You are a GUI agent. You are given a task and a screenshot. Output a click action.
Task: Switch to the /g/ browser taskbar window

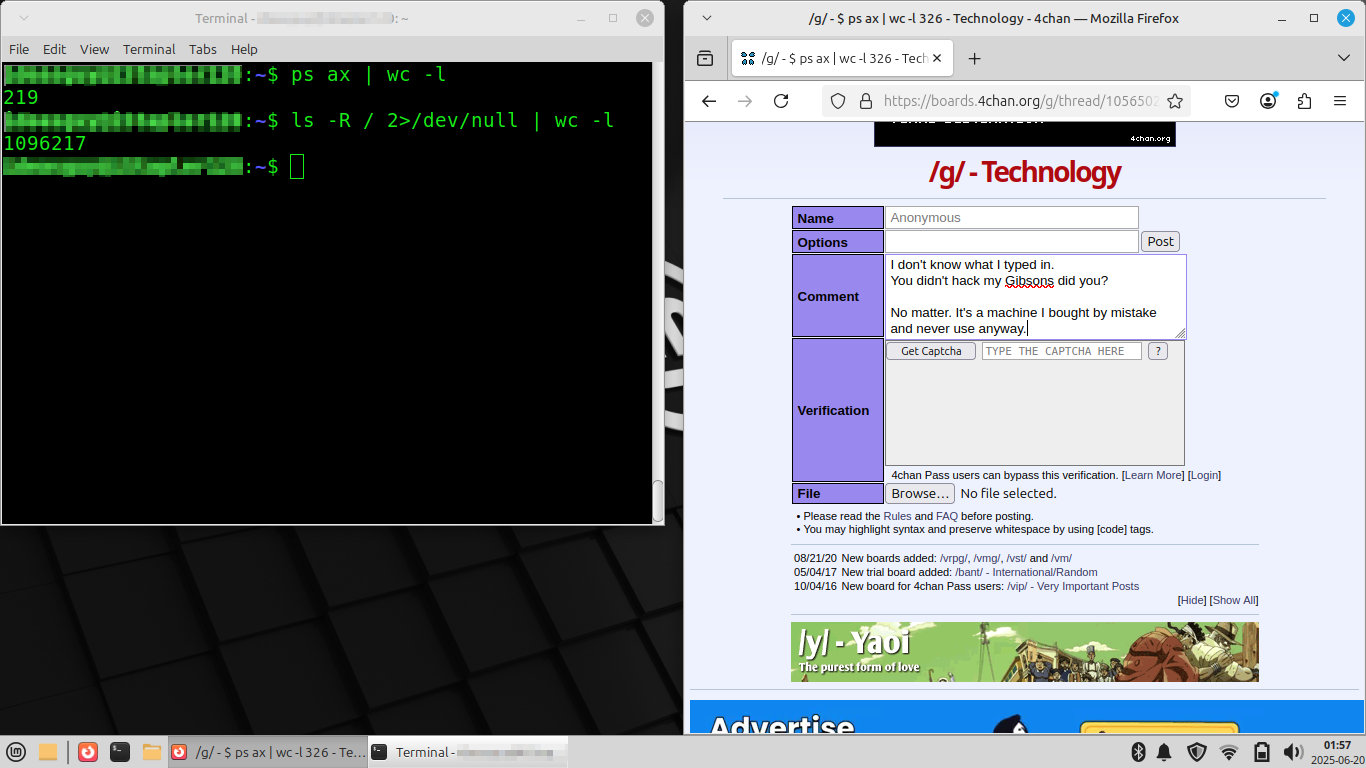[x=267, y=752]
